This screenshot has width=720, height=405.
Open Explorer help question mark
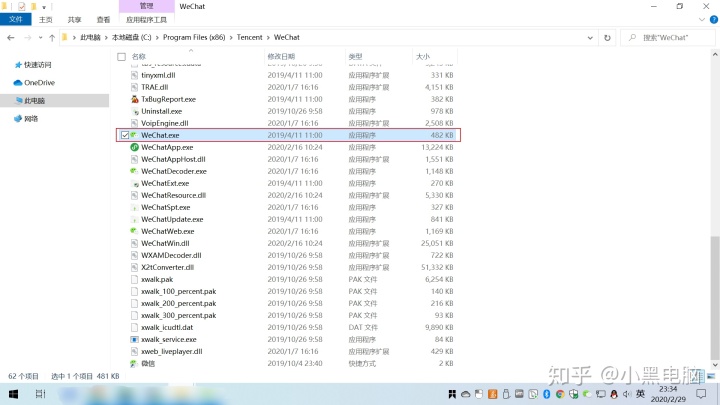coord(714,20)
